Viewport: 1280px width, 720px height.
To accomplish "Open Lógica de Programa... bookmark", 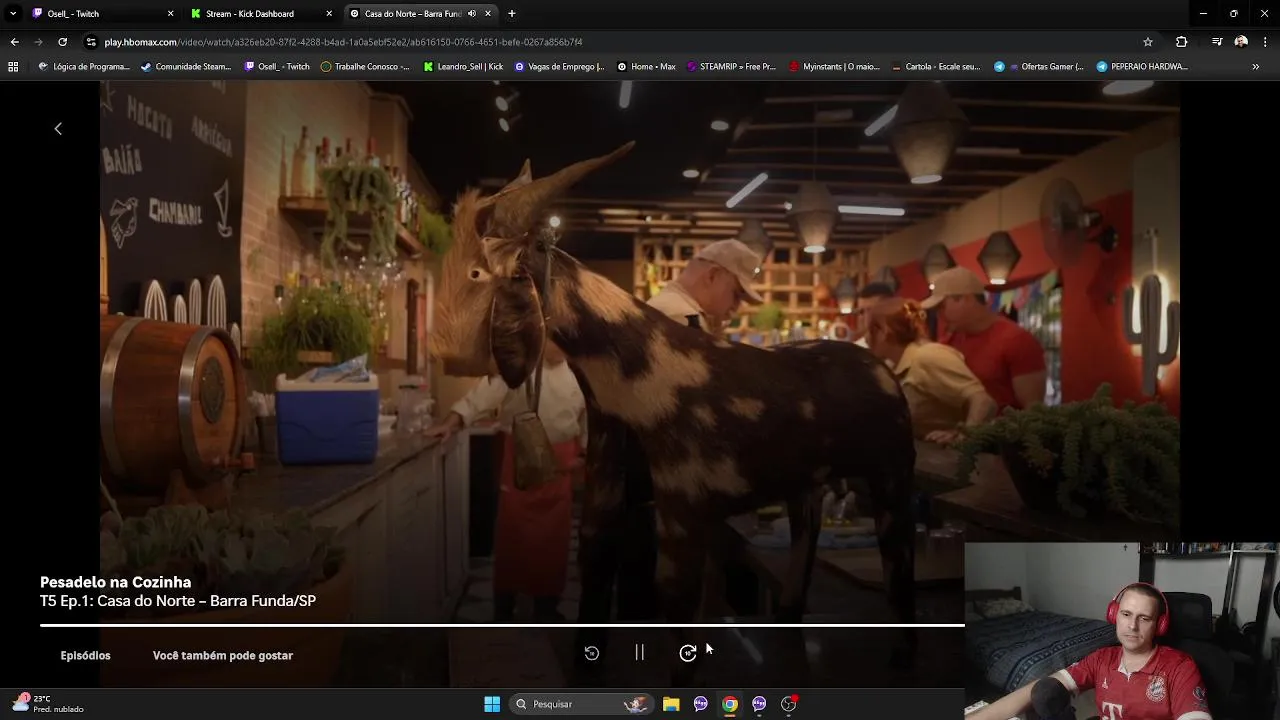I will pos(84,67).
